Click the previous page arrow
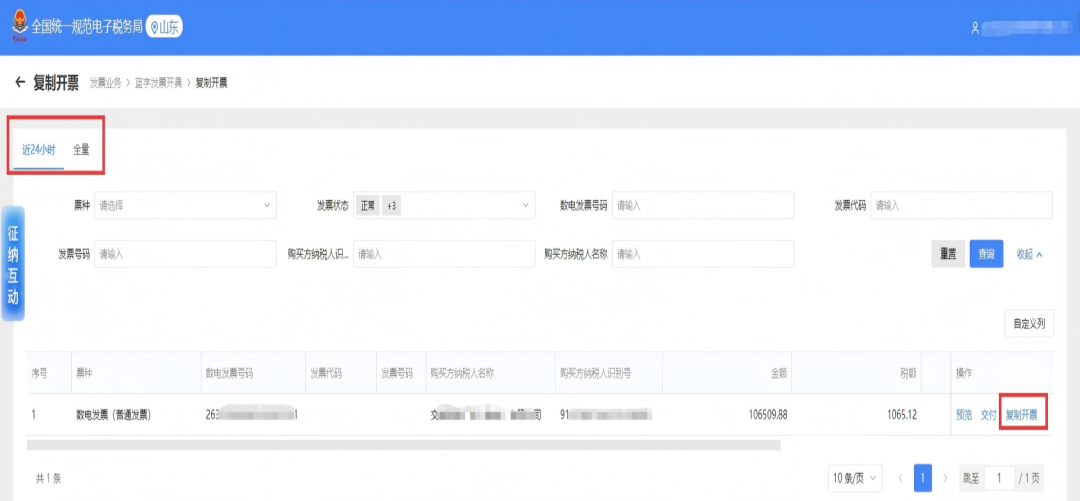 click(x=900, y=478)
